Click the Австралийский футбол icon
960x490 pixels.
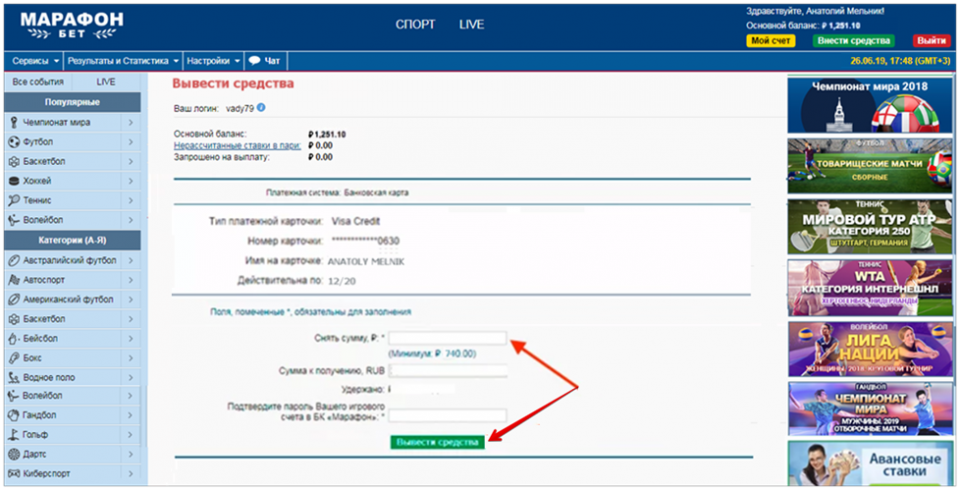(x=14, y=260)
